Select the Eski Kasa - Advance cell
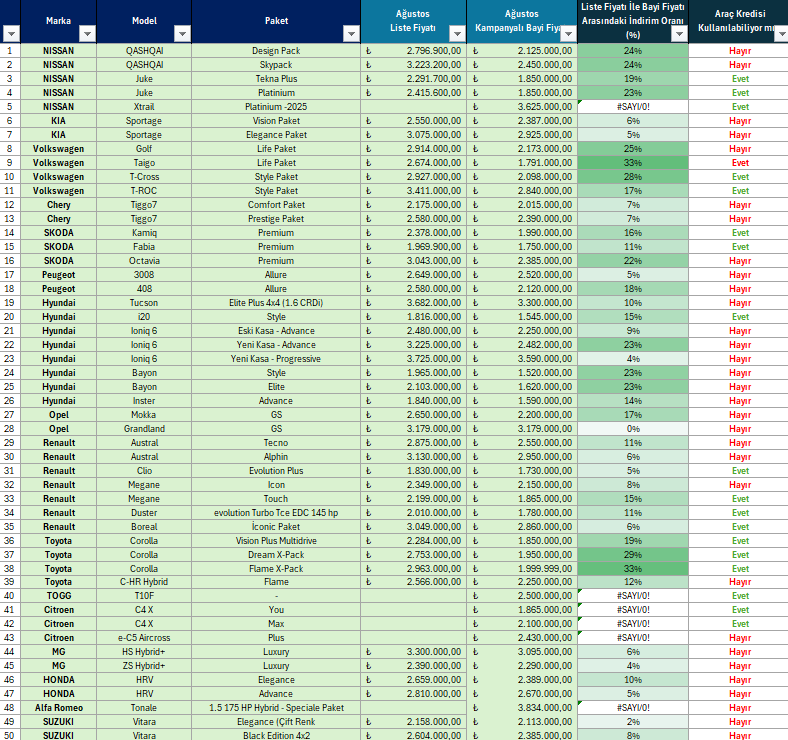The width and height of the screenshot is (788, 740). (276, 331)
